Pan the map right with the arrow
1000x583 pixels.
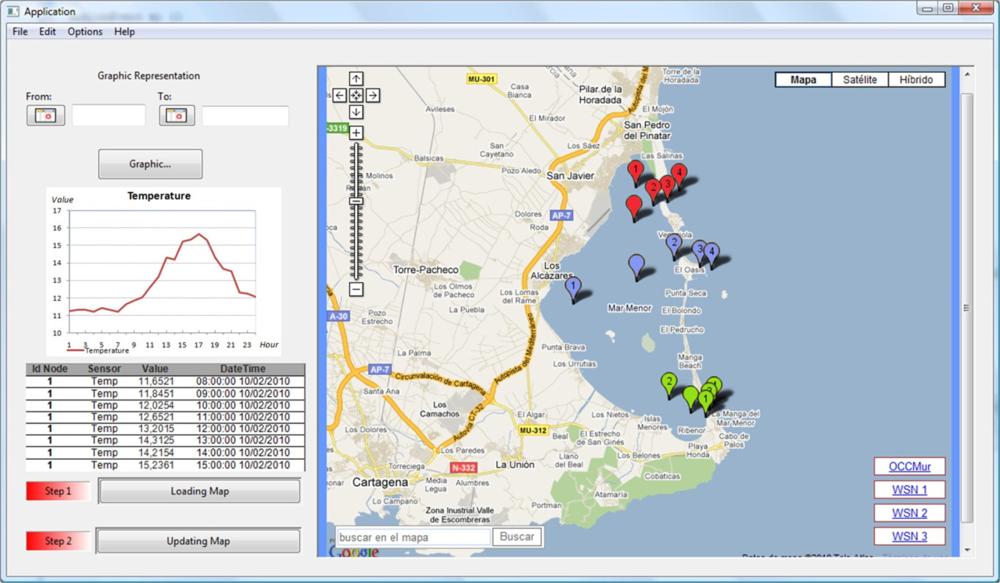pyautogui.click(x=373, y=95)
